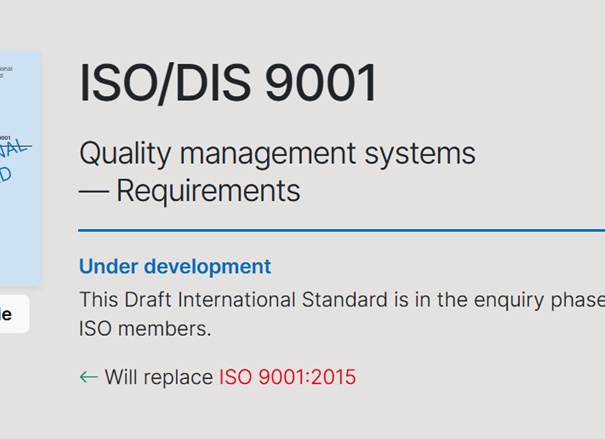The width and height of the screenshot is (605, 439).
Task: Click the tiny top text on cover
Action: [6, 72]
